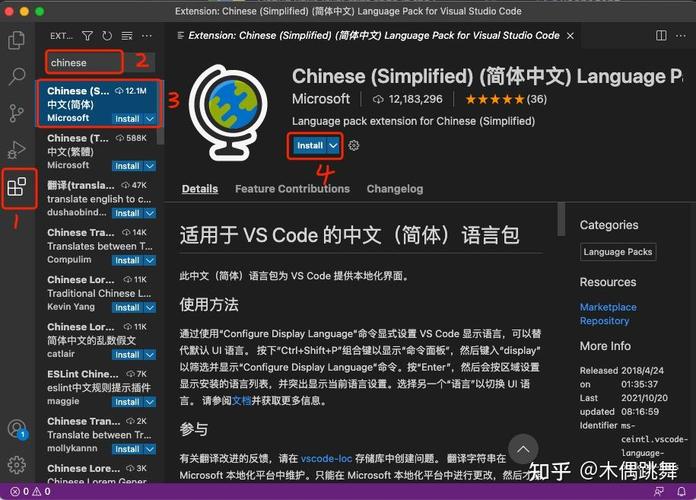Expand install options for Kevin Yang extension
Screen dimensions: 696x500
150,307
